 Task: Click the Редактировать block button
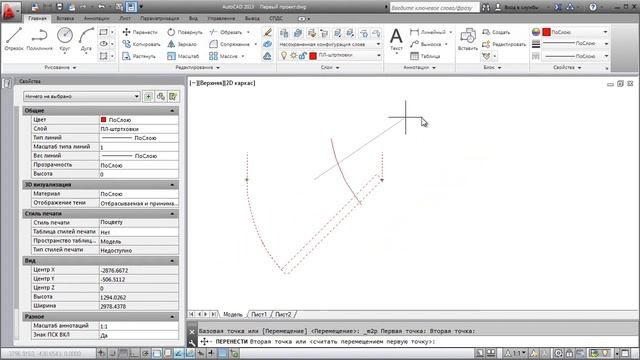click(x=504, y=44)
